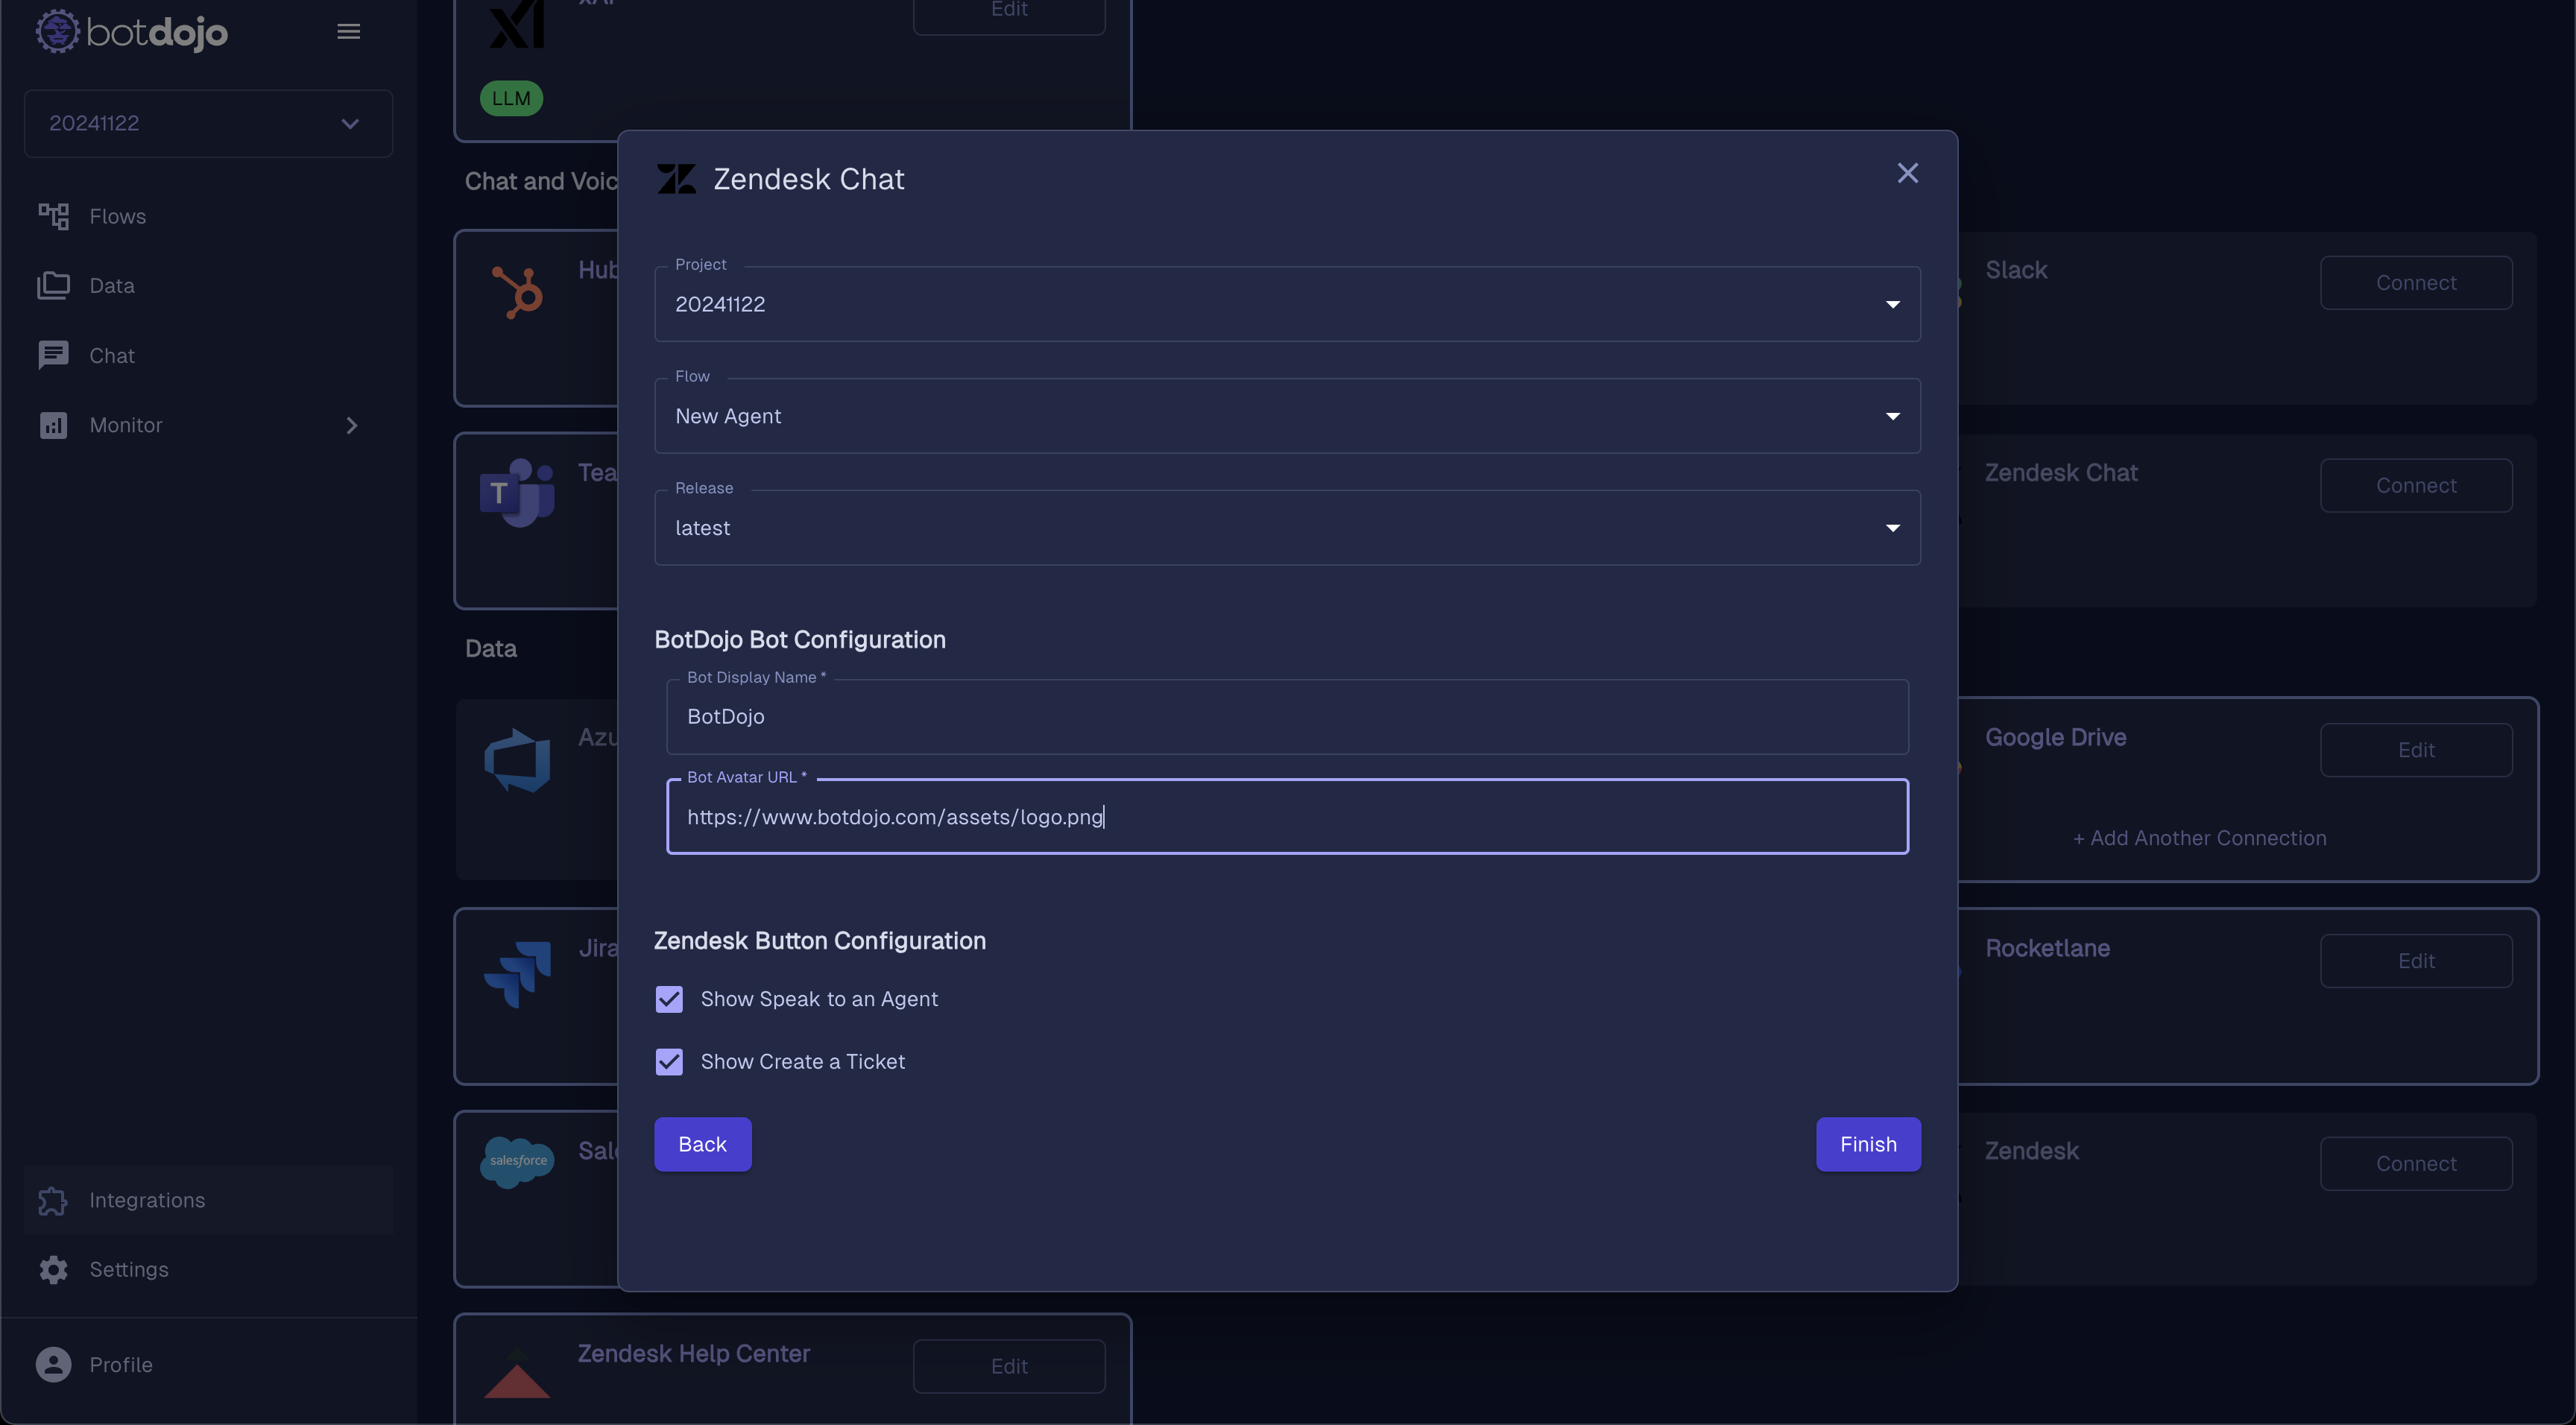Click into the Bot Avatar URL field
The image size is (2576, 1425).
click(1287, 816)
